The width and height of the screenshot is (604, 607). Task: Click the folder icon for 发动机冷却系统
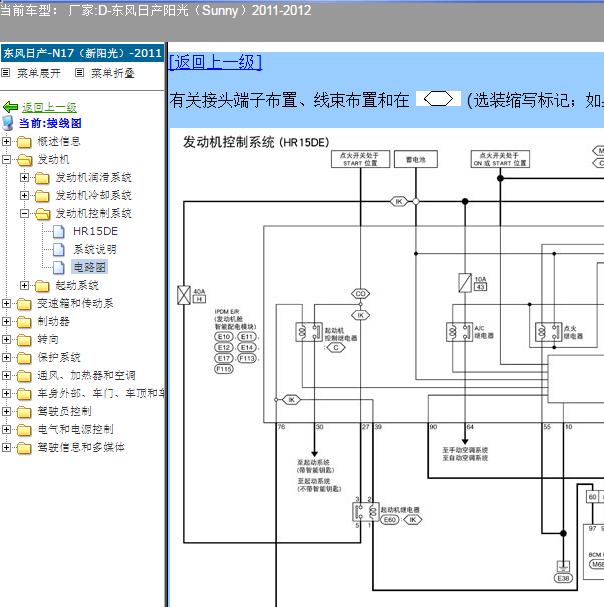tap(42, 196)
